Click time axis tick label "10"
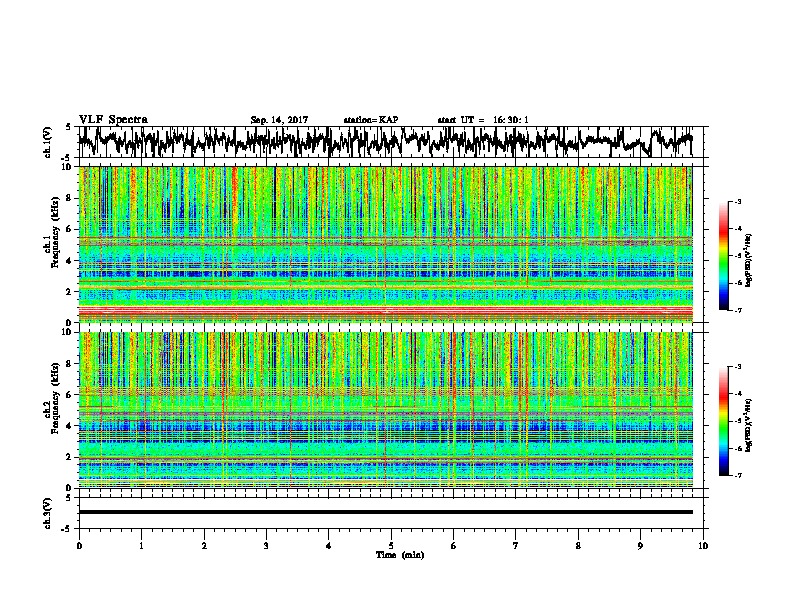 [703, 545]
